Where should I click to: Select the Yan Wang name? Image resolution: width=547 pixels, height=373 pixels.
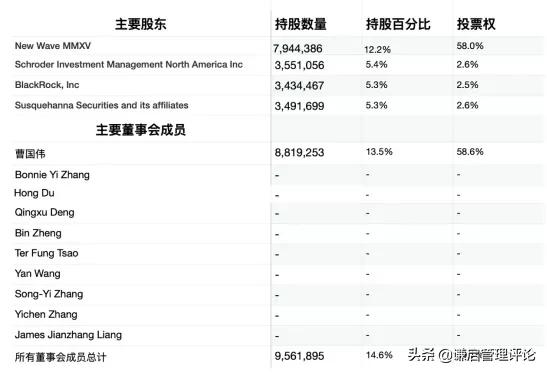(37, 274)
